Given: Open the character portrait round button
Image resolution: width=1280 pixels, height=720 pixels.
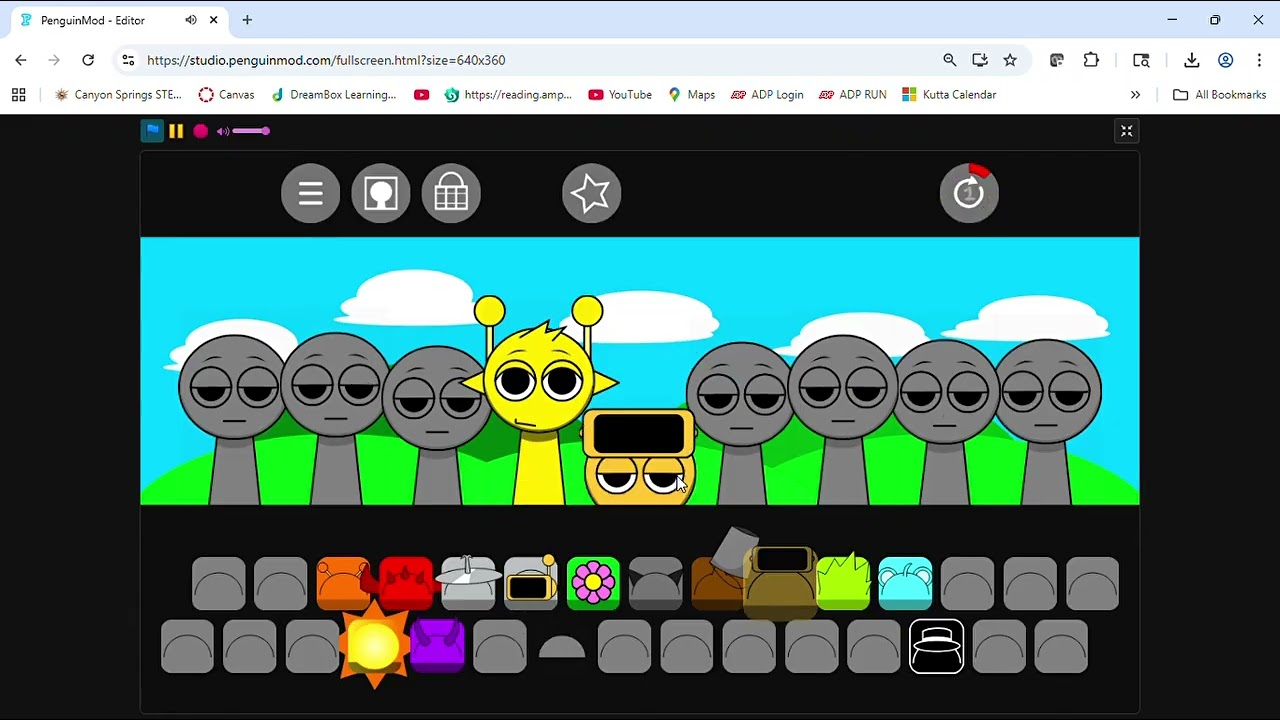Looking at the screenshot, I should (x=381, y=193).
